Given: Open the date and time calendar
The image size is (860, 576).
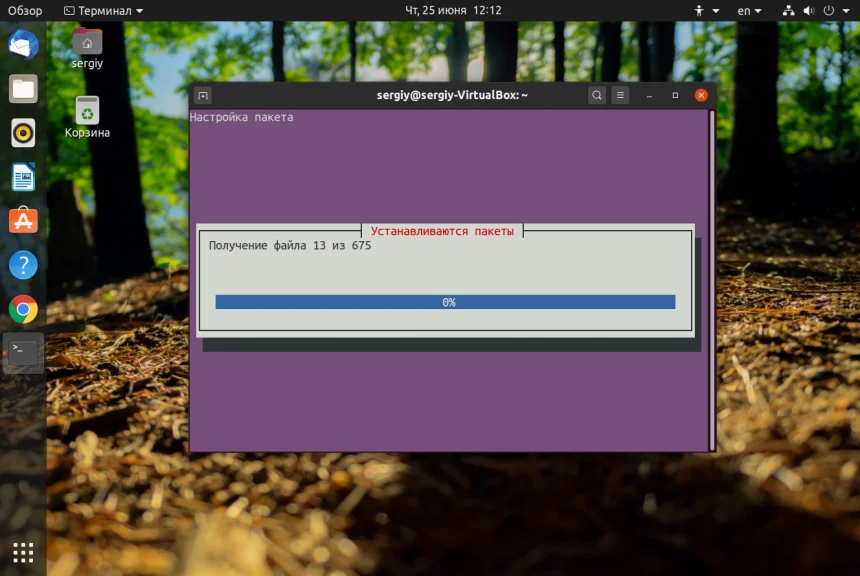Looking at the screenshot, I should click(453, 10).
